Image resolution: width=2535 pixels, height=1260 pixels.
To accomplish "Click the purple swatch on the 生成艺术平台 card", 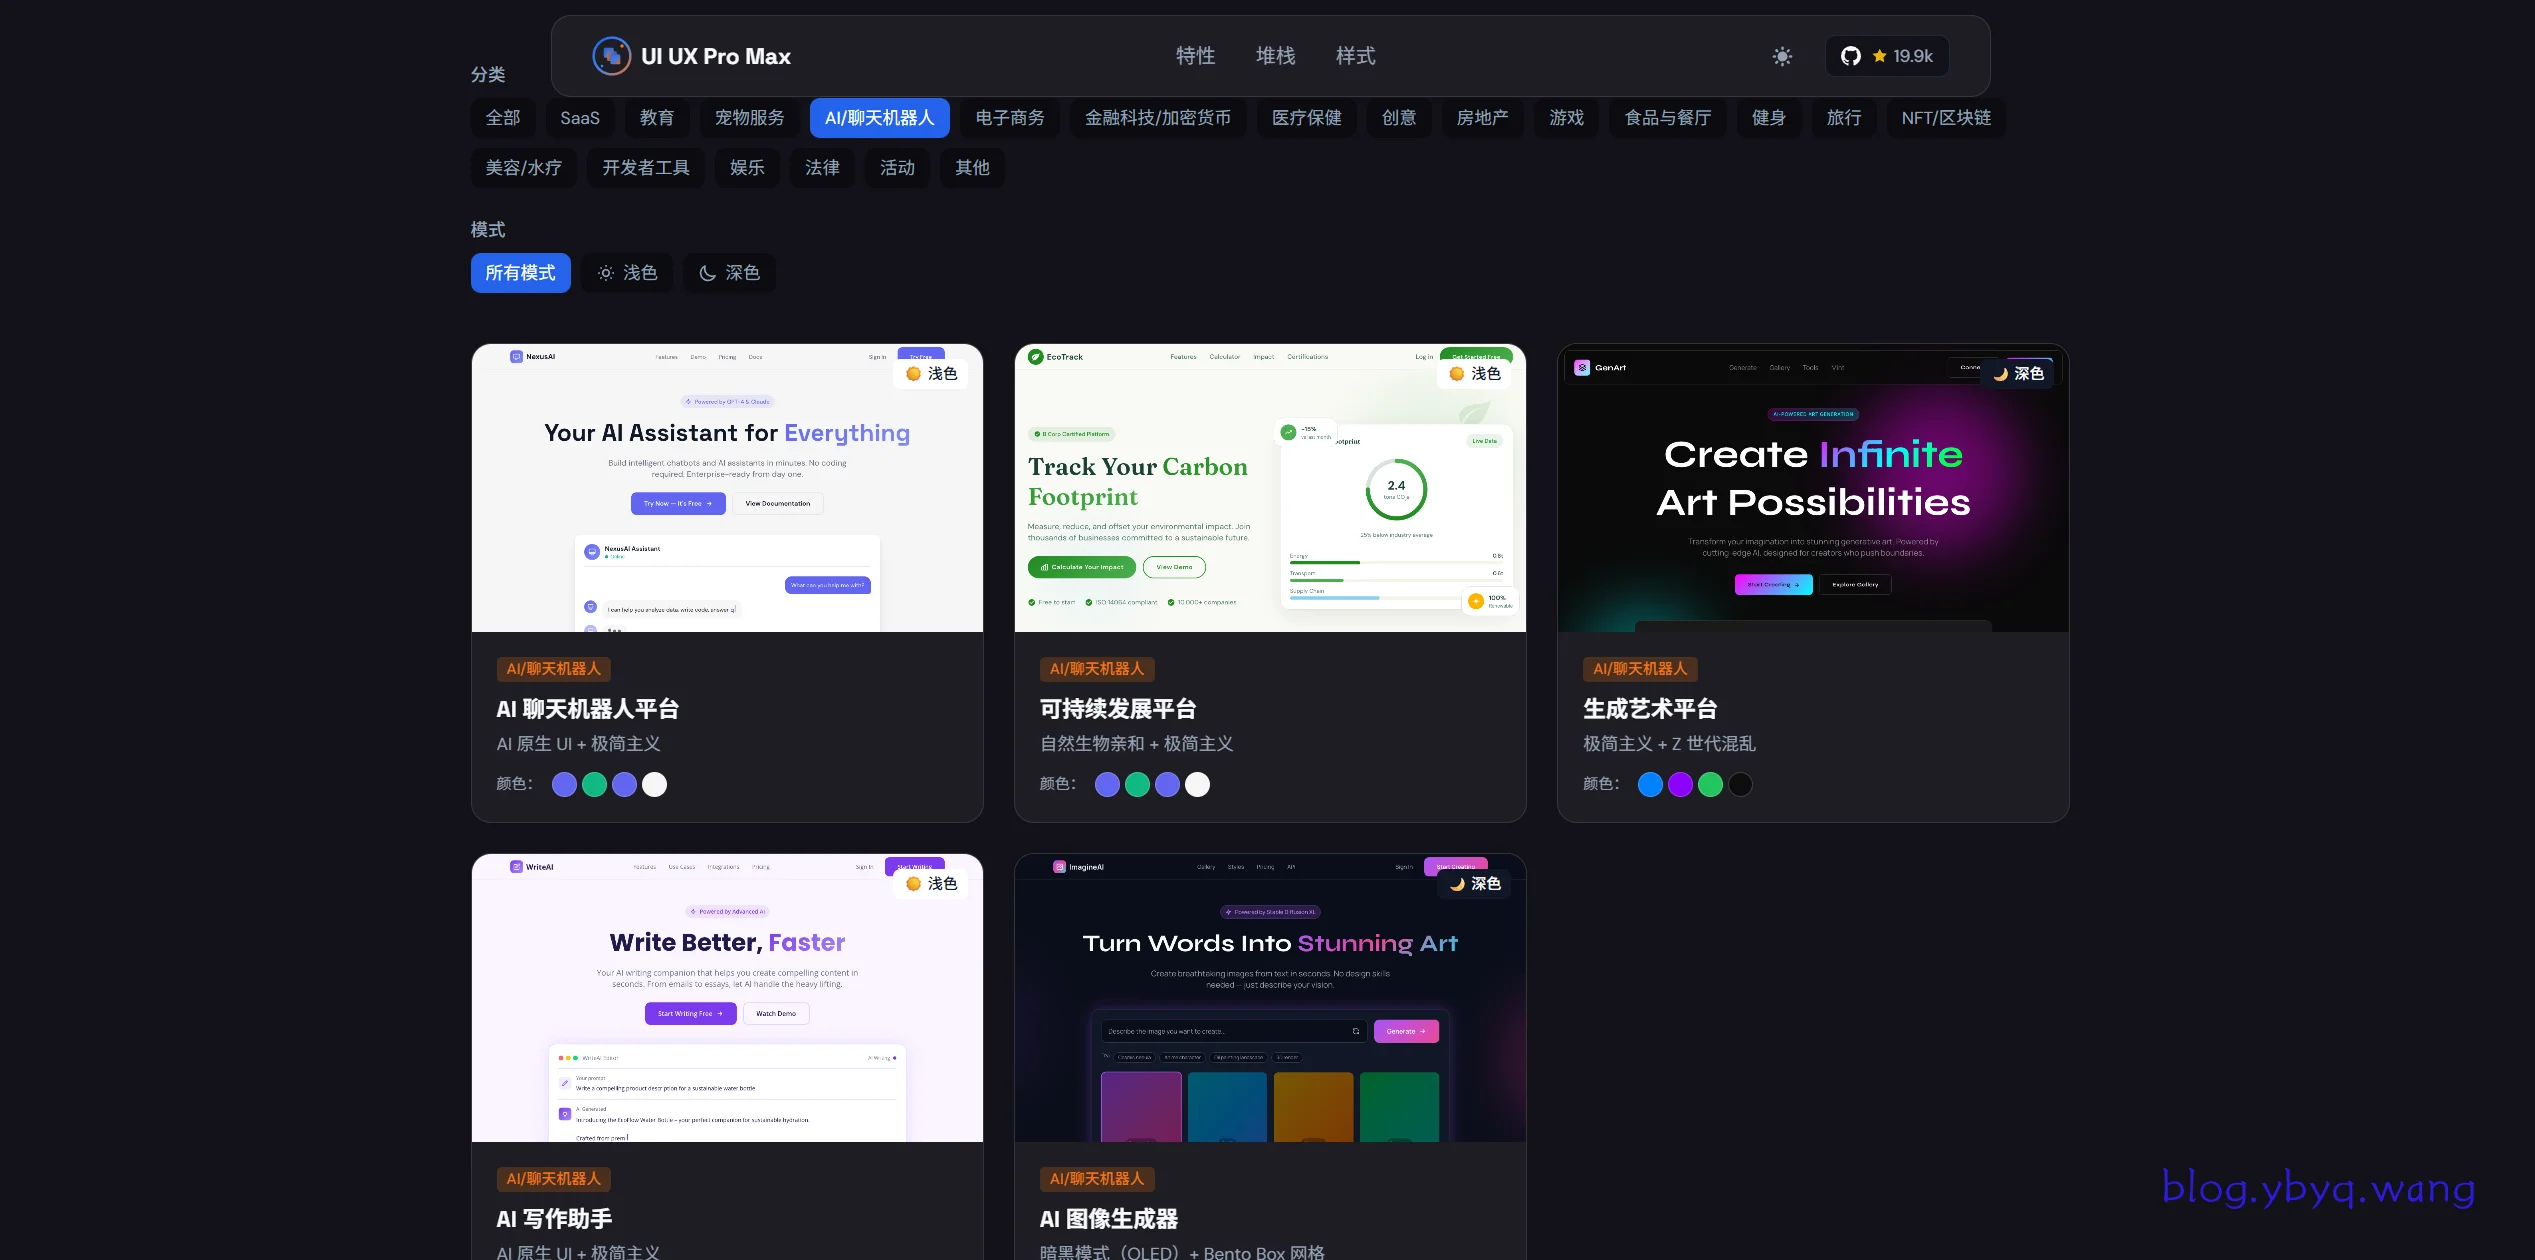I will point(1680,785).
